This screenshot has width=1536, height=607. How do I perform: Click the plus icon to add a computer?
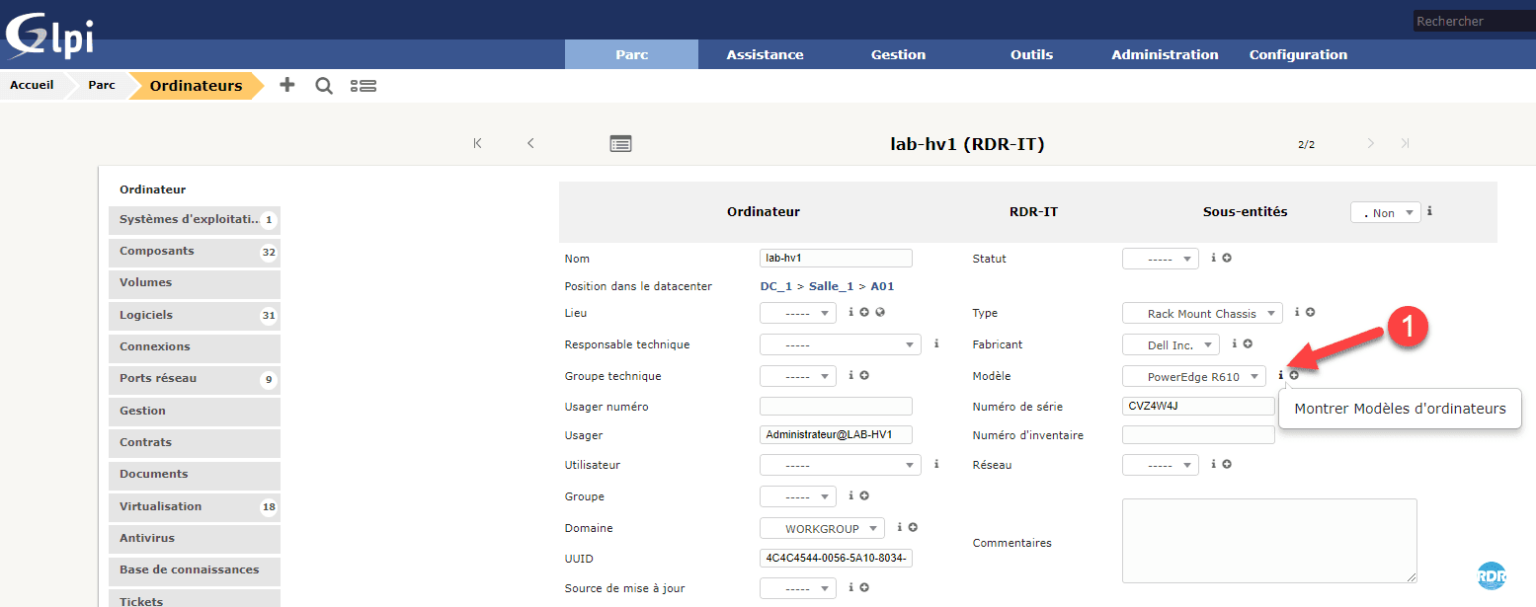tap(287, 85)
